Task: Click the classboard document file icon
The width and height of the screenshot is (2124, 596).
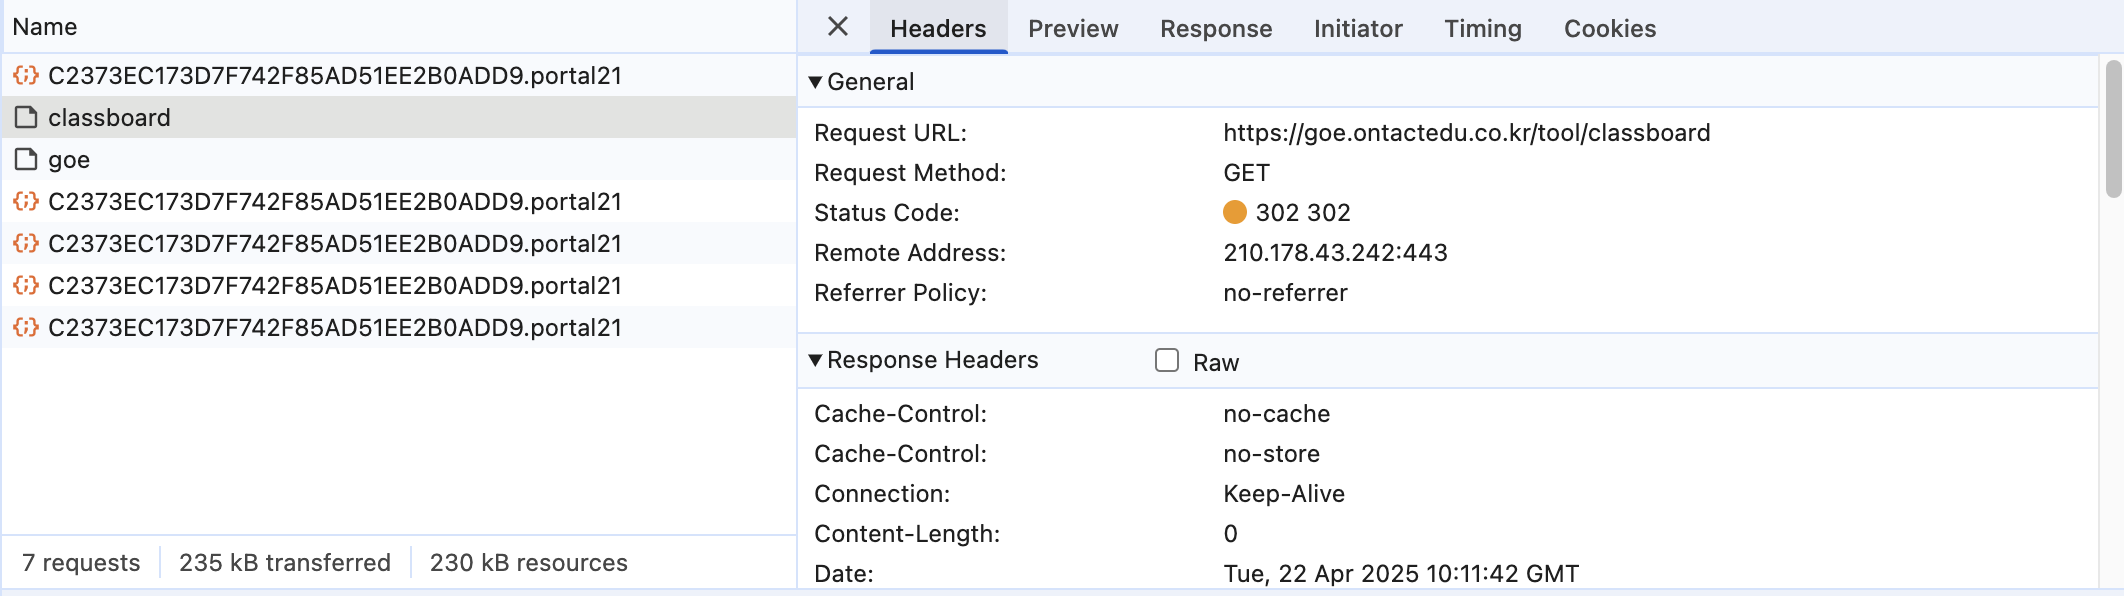Action: pyautogui.click(x=26, y=118)
